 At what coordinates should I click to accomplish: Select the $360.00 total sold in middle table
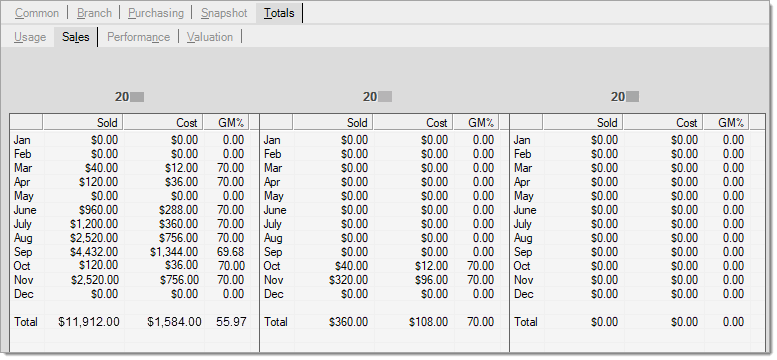tap(348, 322)
